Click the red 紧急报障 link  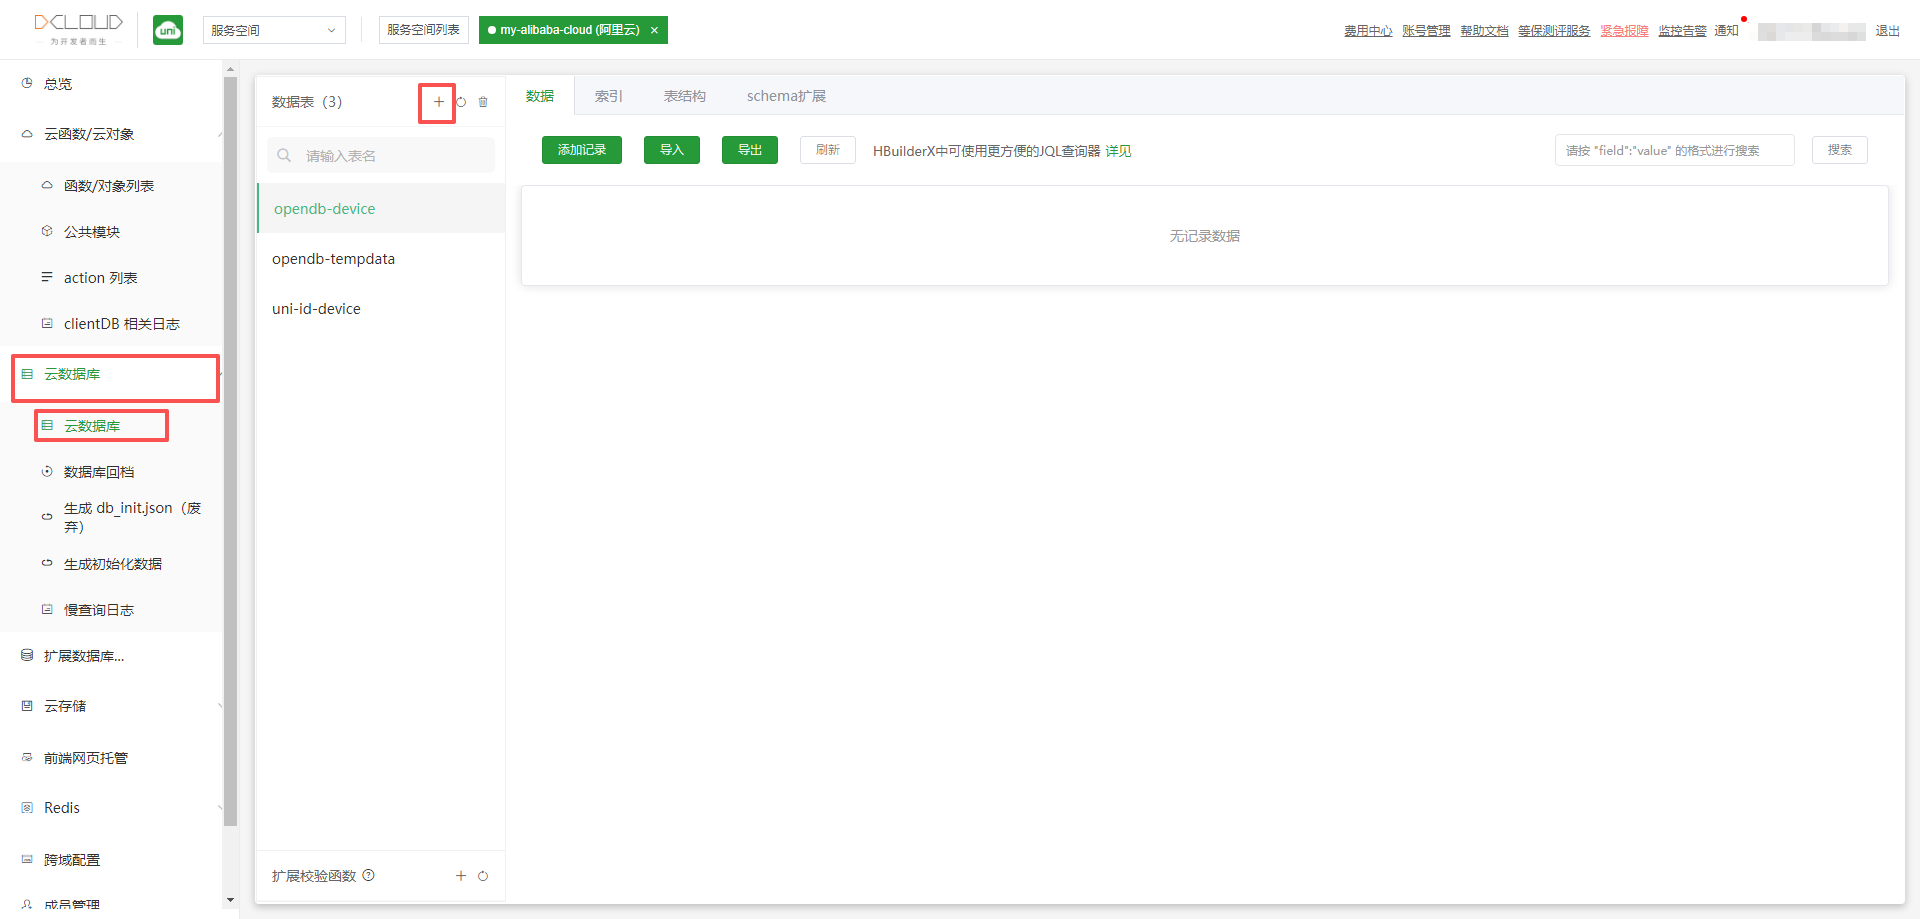coord(1624,31)
